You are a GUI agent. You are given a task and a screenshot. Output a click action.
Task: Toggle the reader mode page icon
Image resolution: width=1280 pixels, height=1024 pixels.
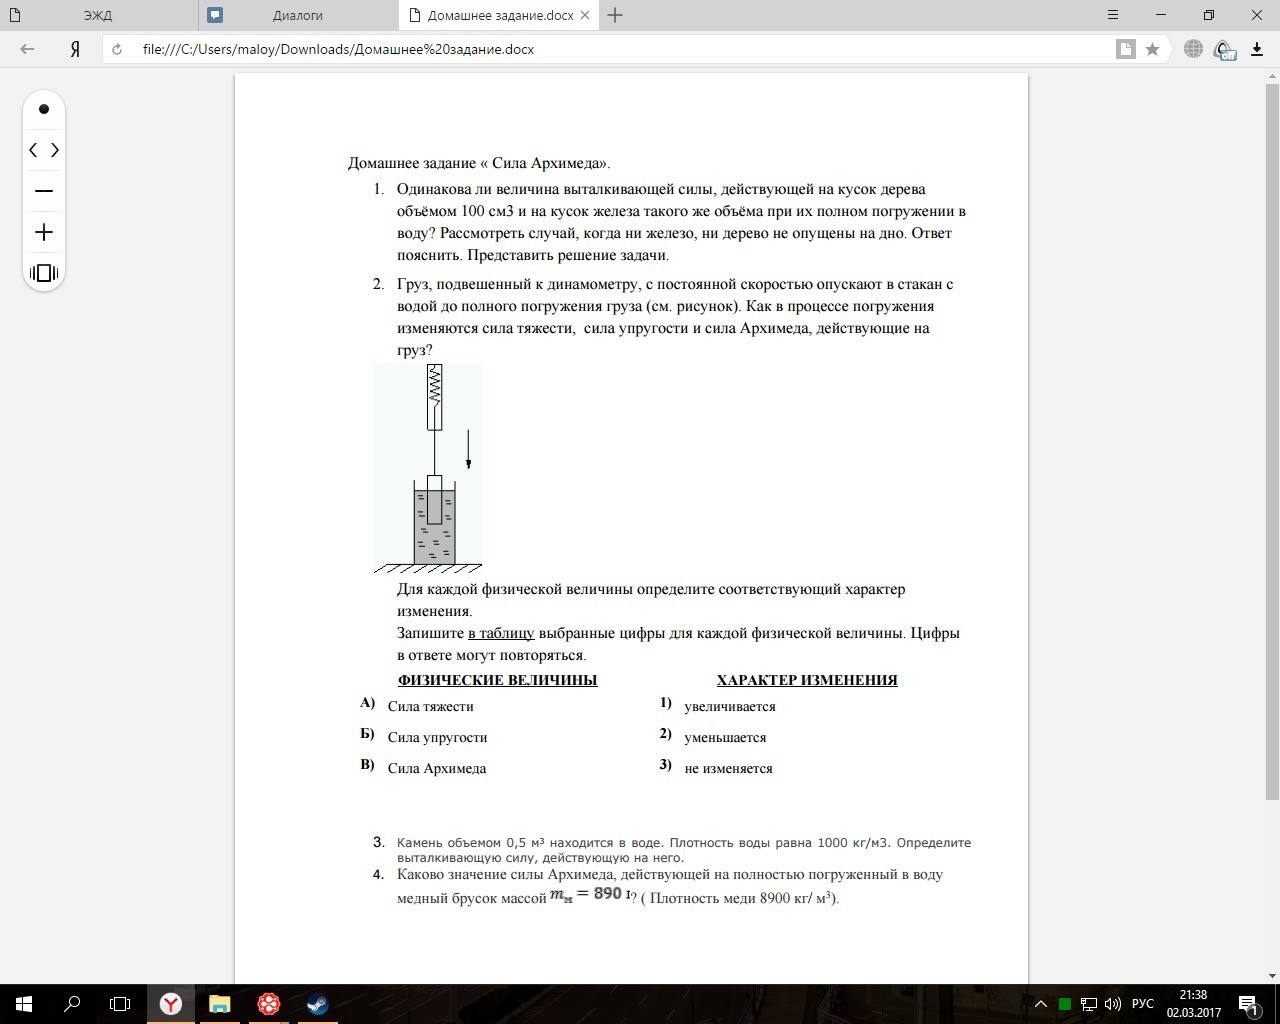coord(1126,49)
